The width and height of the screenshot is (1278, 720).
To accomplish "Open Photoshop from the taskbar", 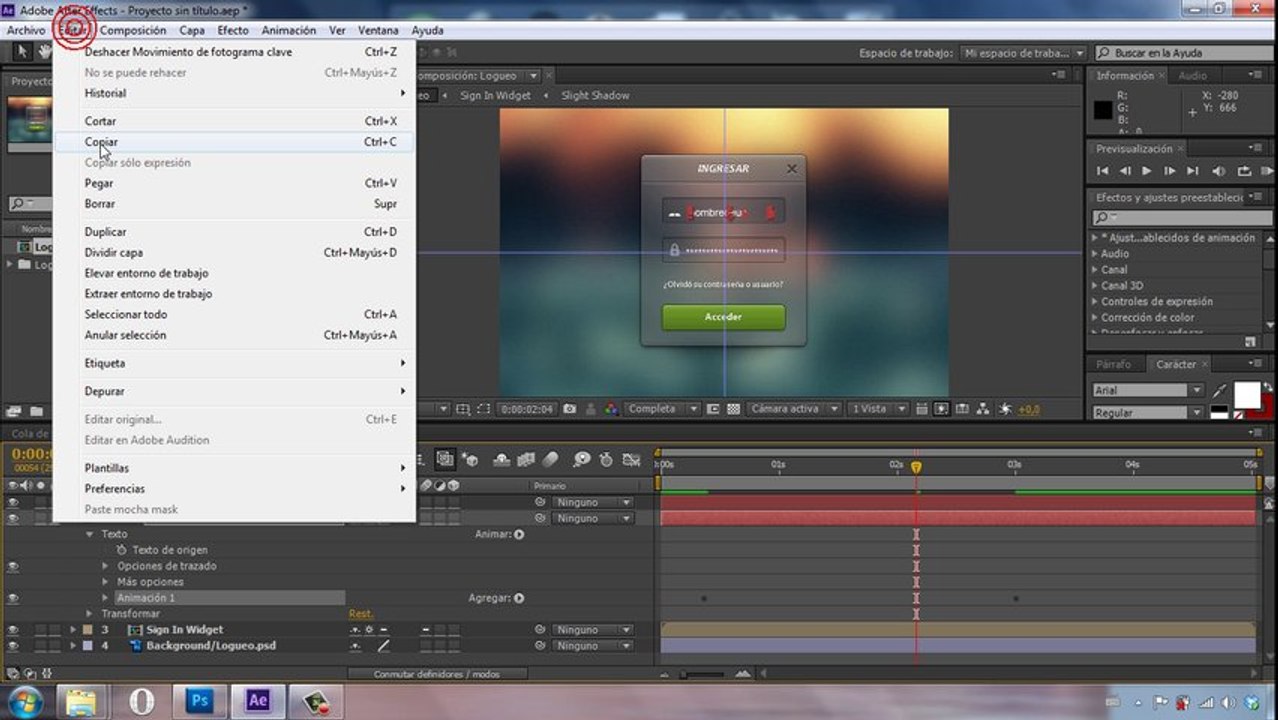I will 199,702.
